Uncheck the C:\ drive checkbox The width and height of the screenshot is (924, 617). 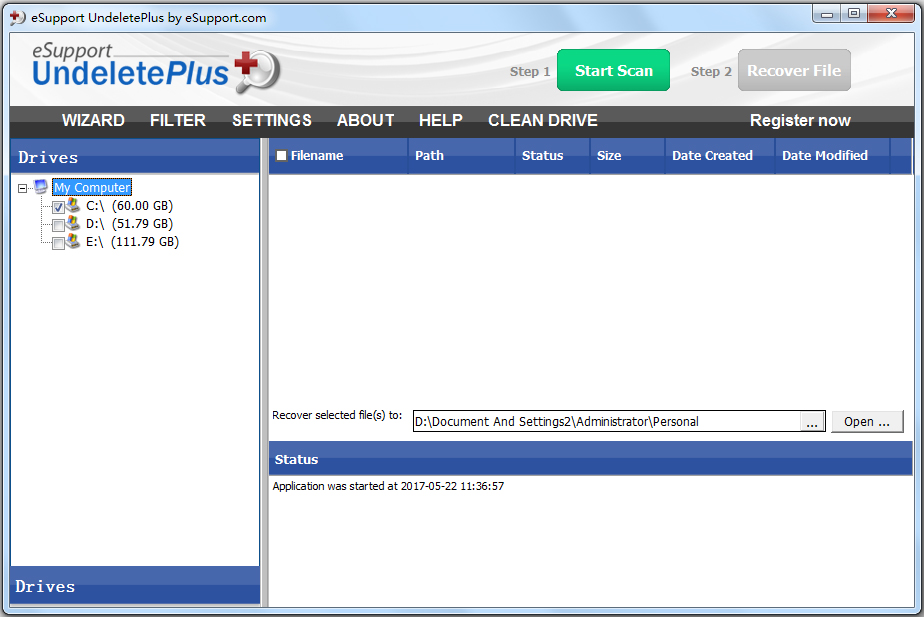point(58,207)
